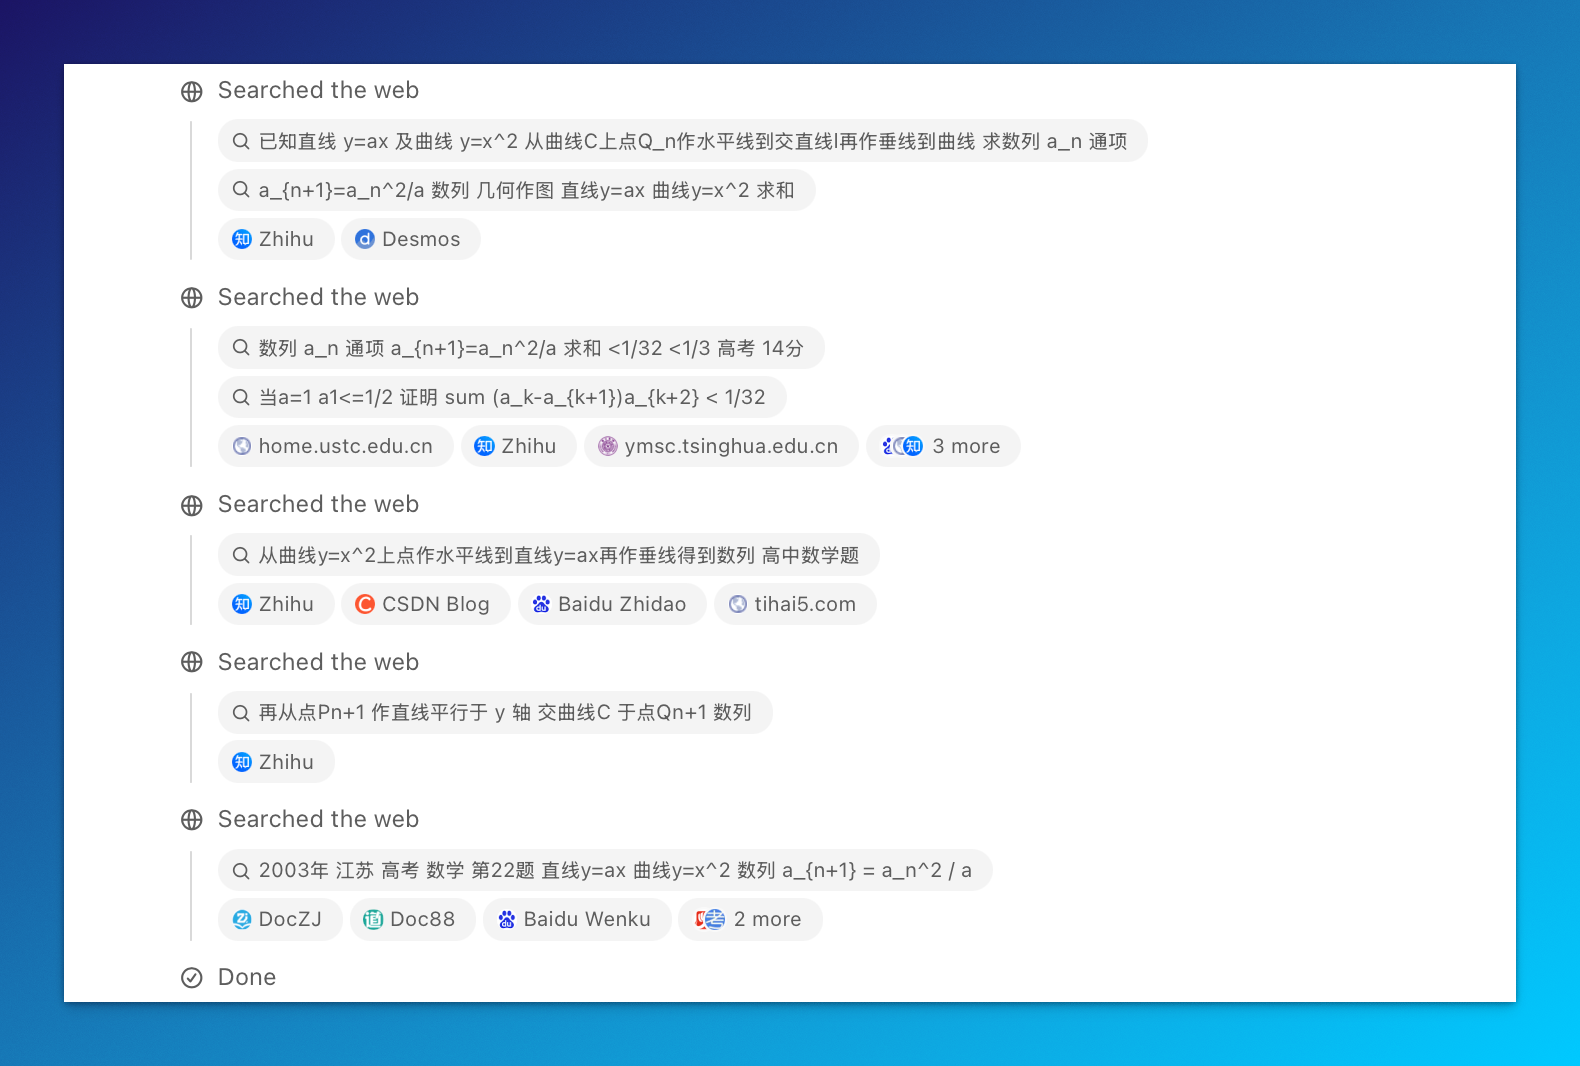This screenshot has height=1066, width=1580.
Task: Expand the '2 more' sources chip
Action: [750, 919]
